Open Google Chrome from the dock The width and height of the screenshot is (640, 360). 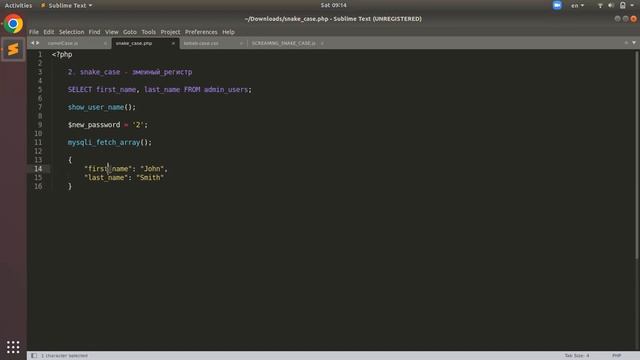[13, 24]
